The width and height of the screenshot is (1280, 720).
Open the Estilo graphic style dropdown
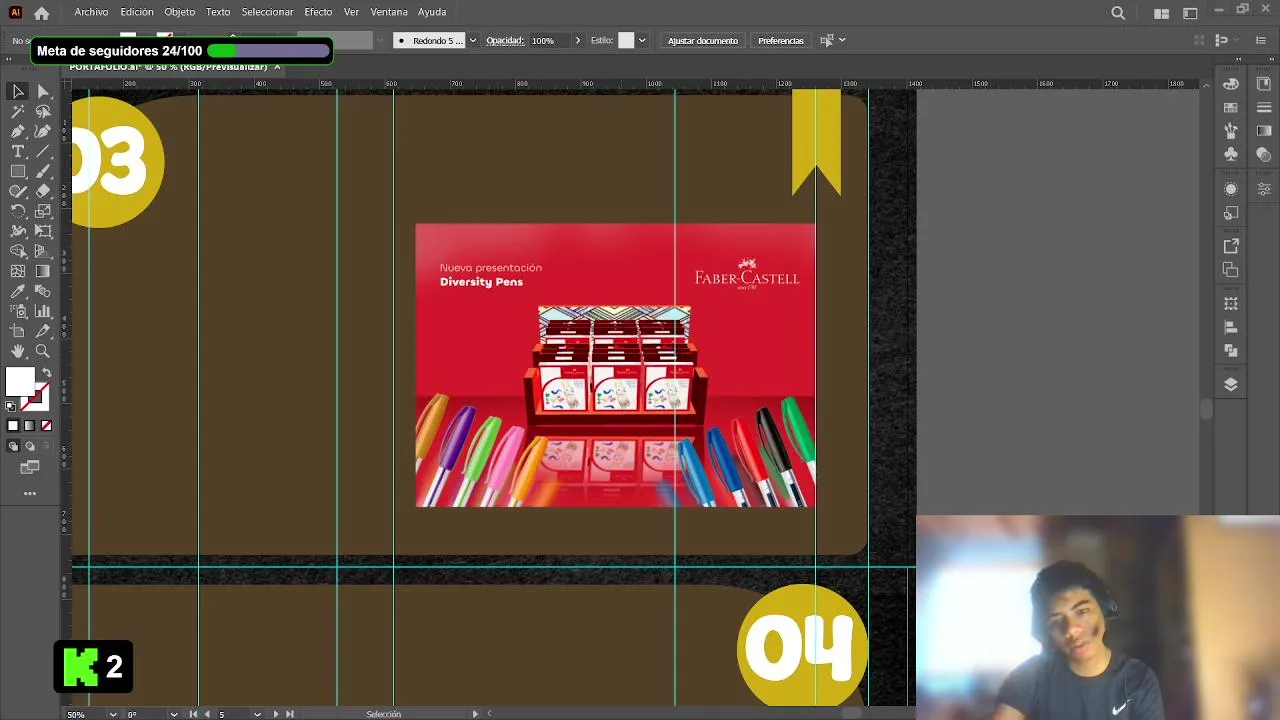point(642,41)
